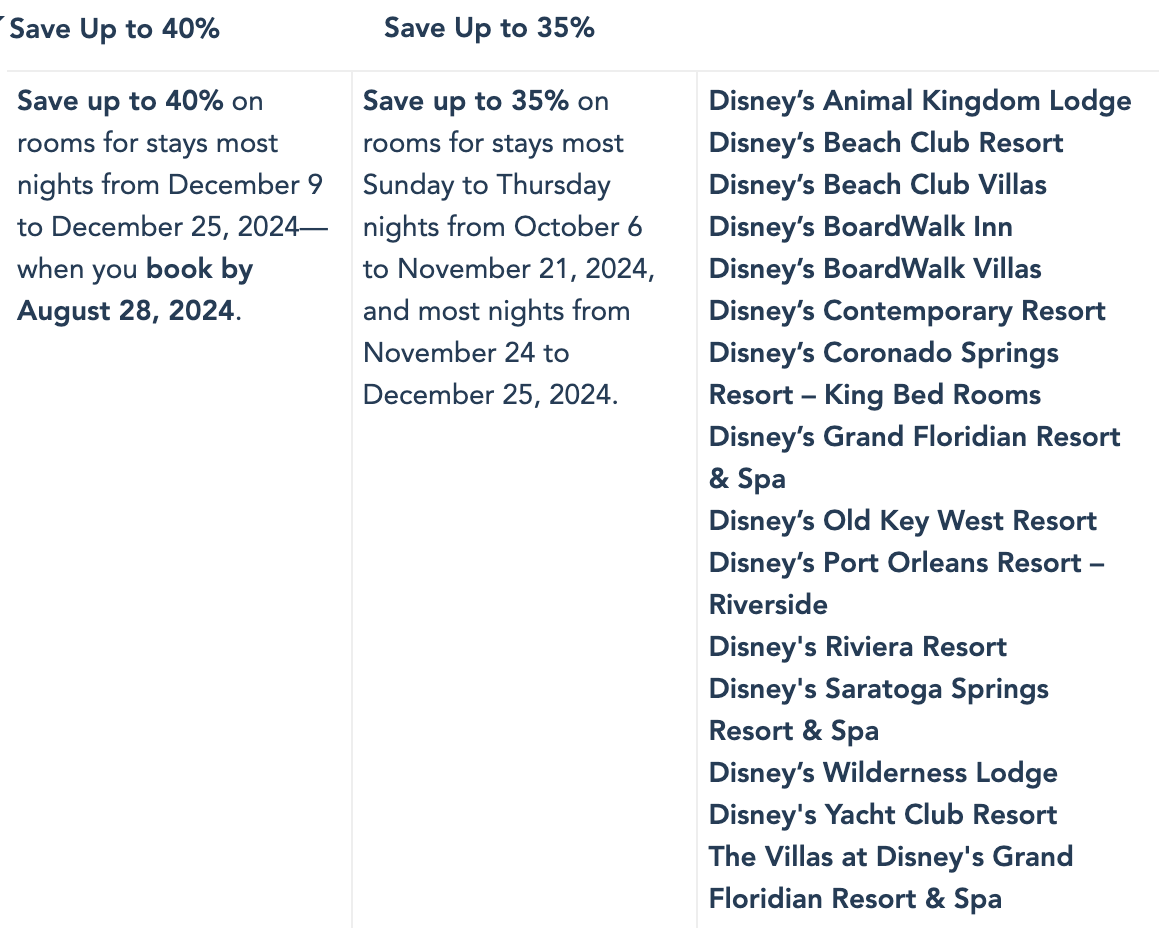Visit Disney's BoardWalk Inn page
The width and height of the screenshot is (1170, 948).
(x=860, y=227)
